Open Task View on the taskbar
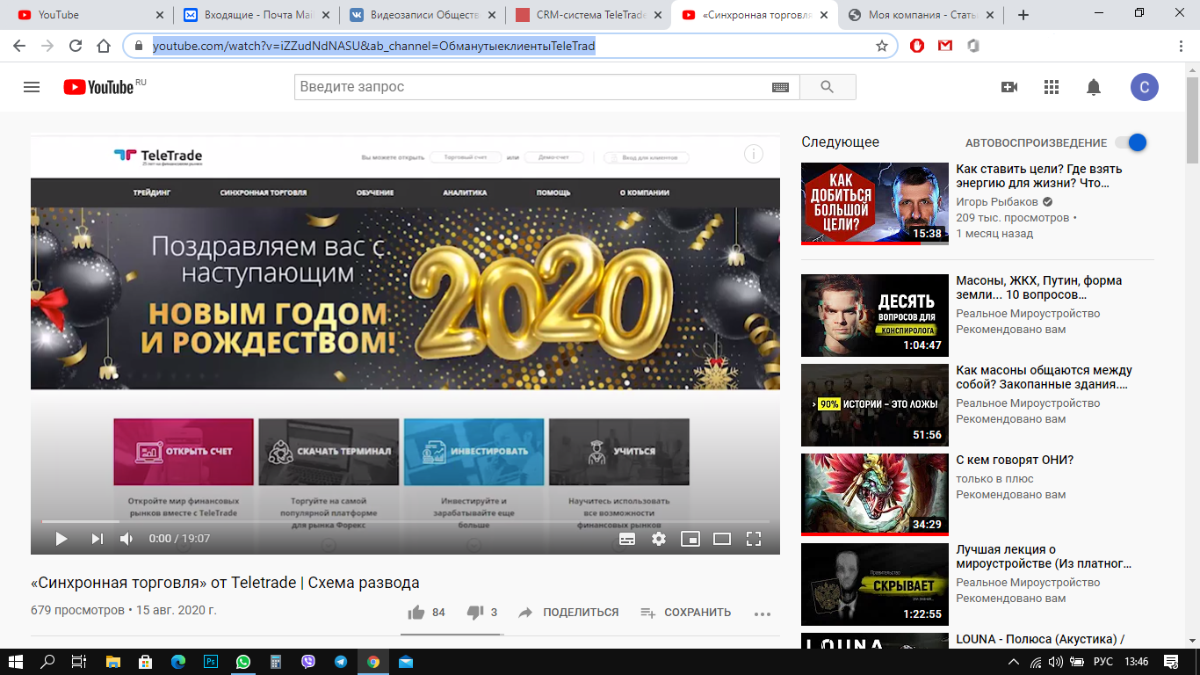 (x=79, y=661)
